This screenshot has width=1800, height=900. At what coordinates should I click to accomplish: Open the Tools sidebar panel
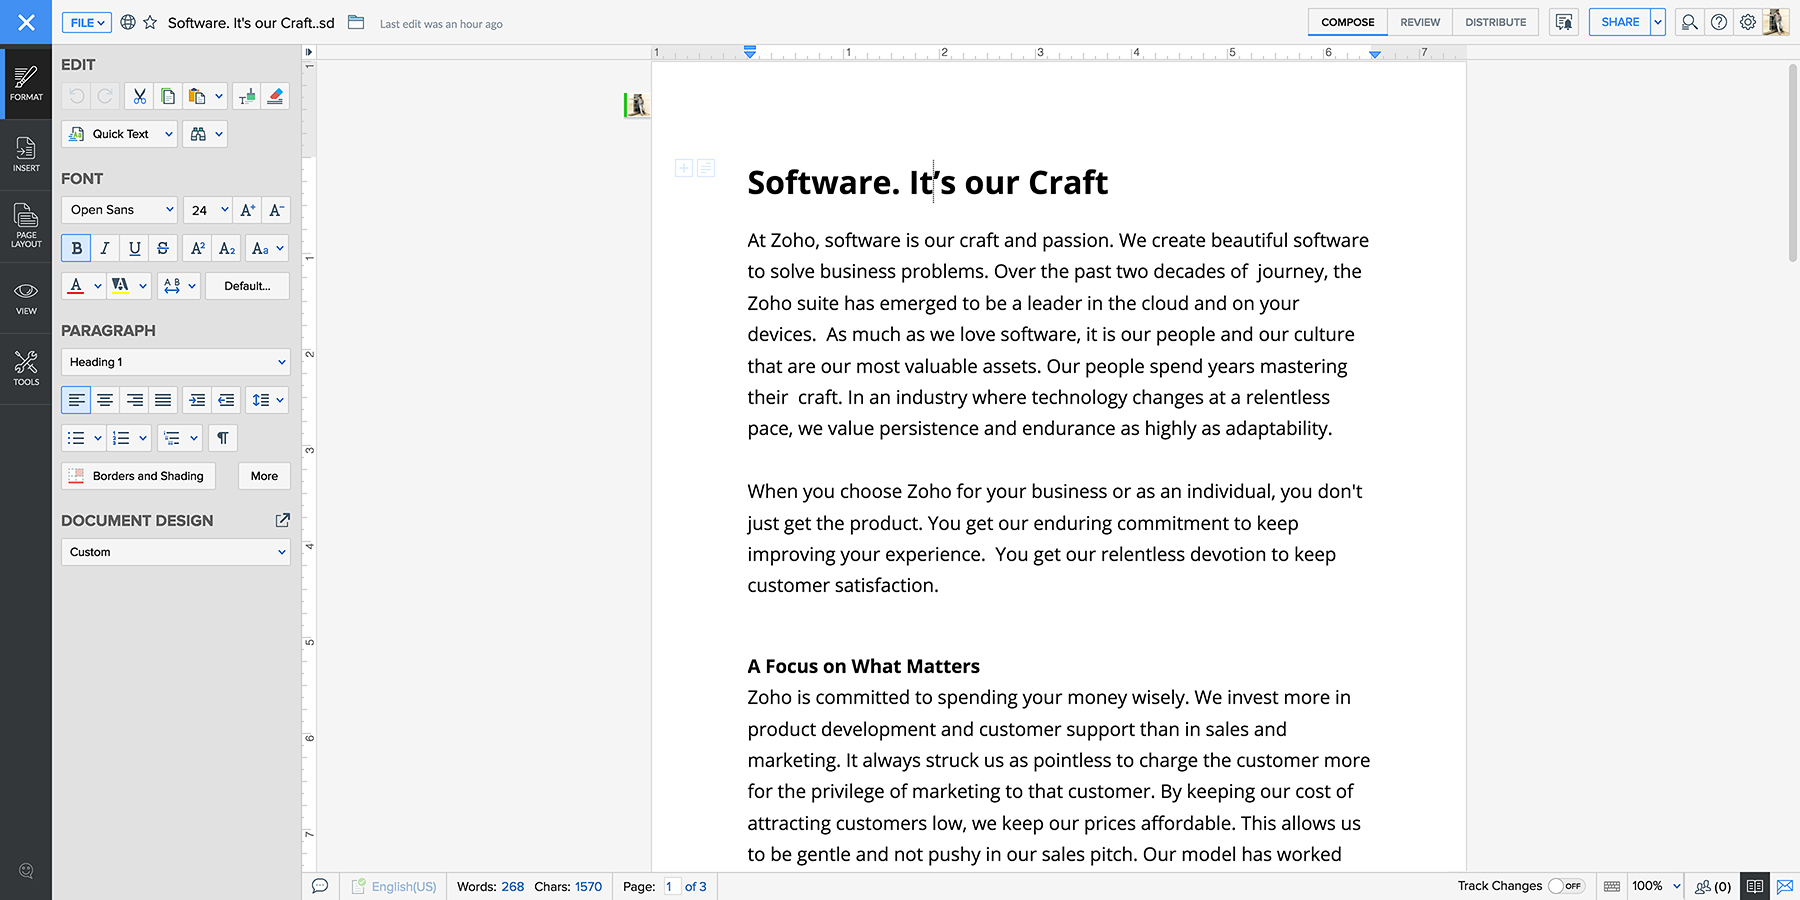pyautogui.click(x=26, y=368)
